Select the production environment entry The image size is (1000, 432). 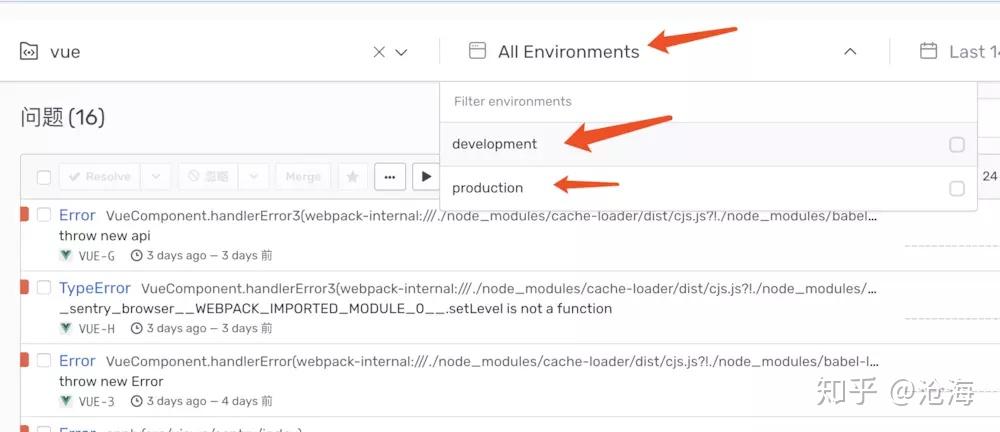click(x=488, y=188)
